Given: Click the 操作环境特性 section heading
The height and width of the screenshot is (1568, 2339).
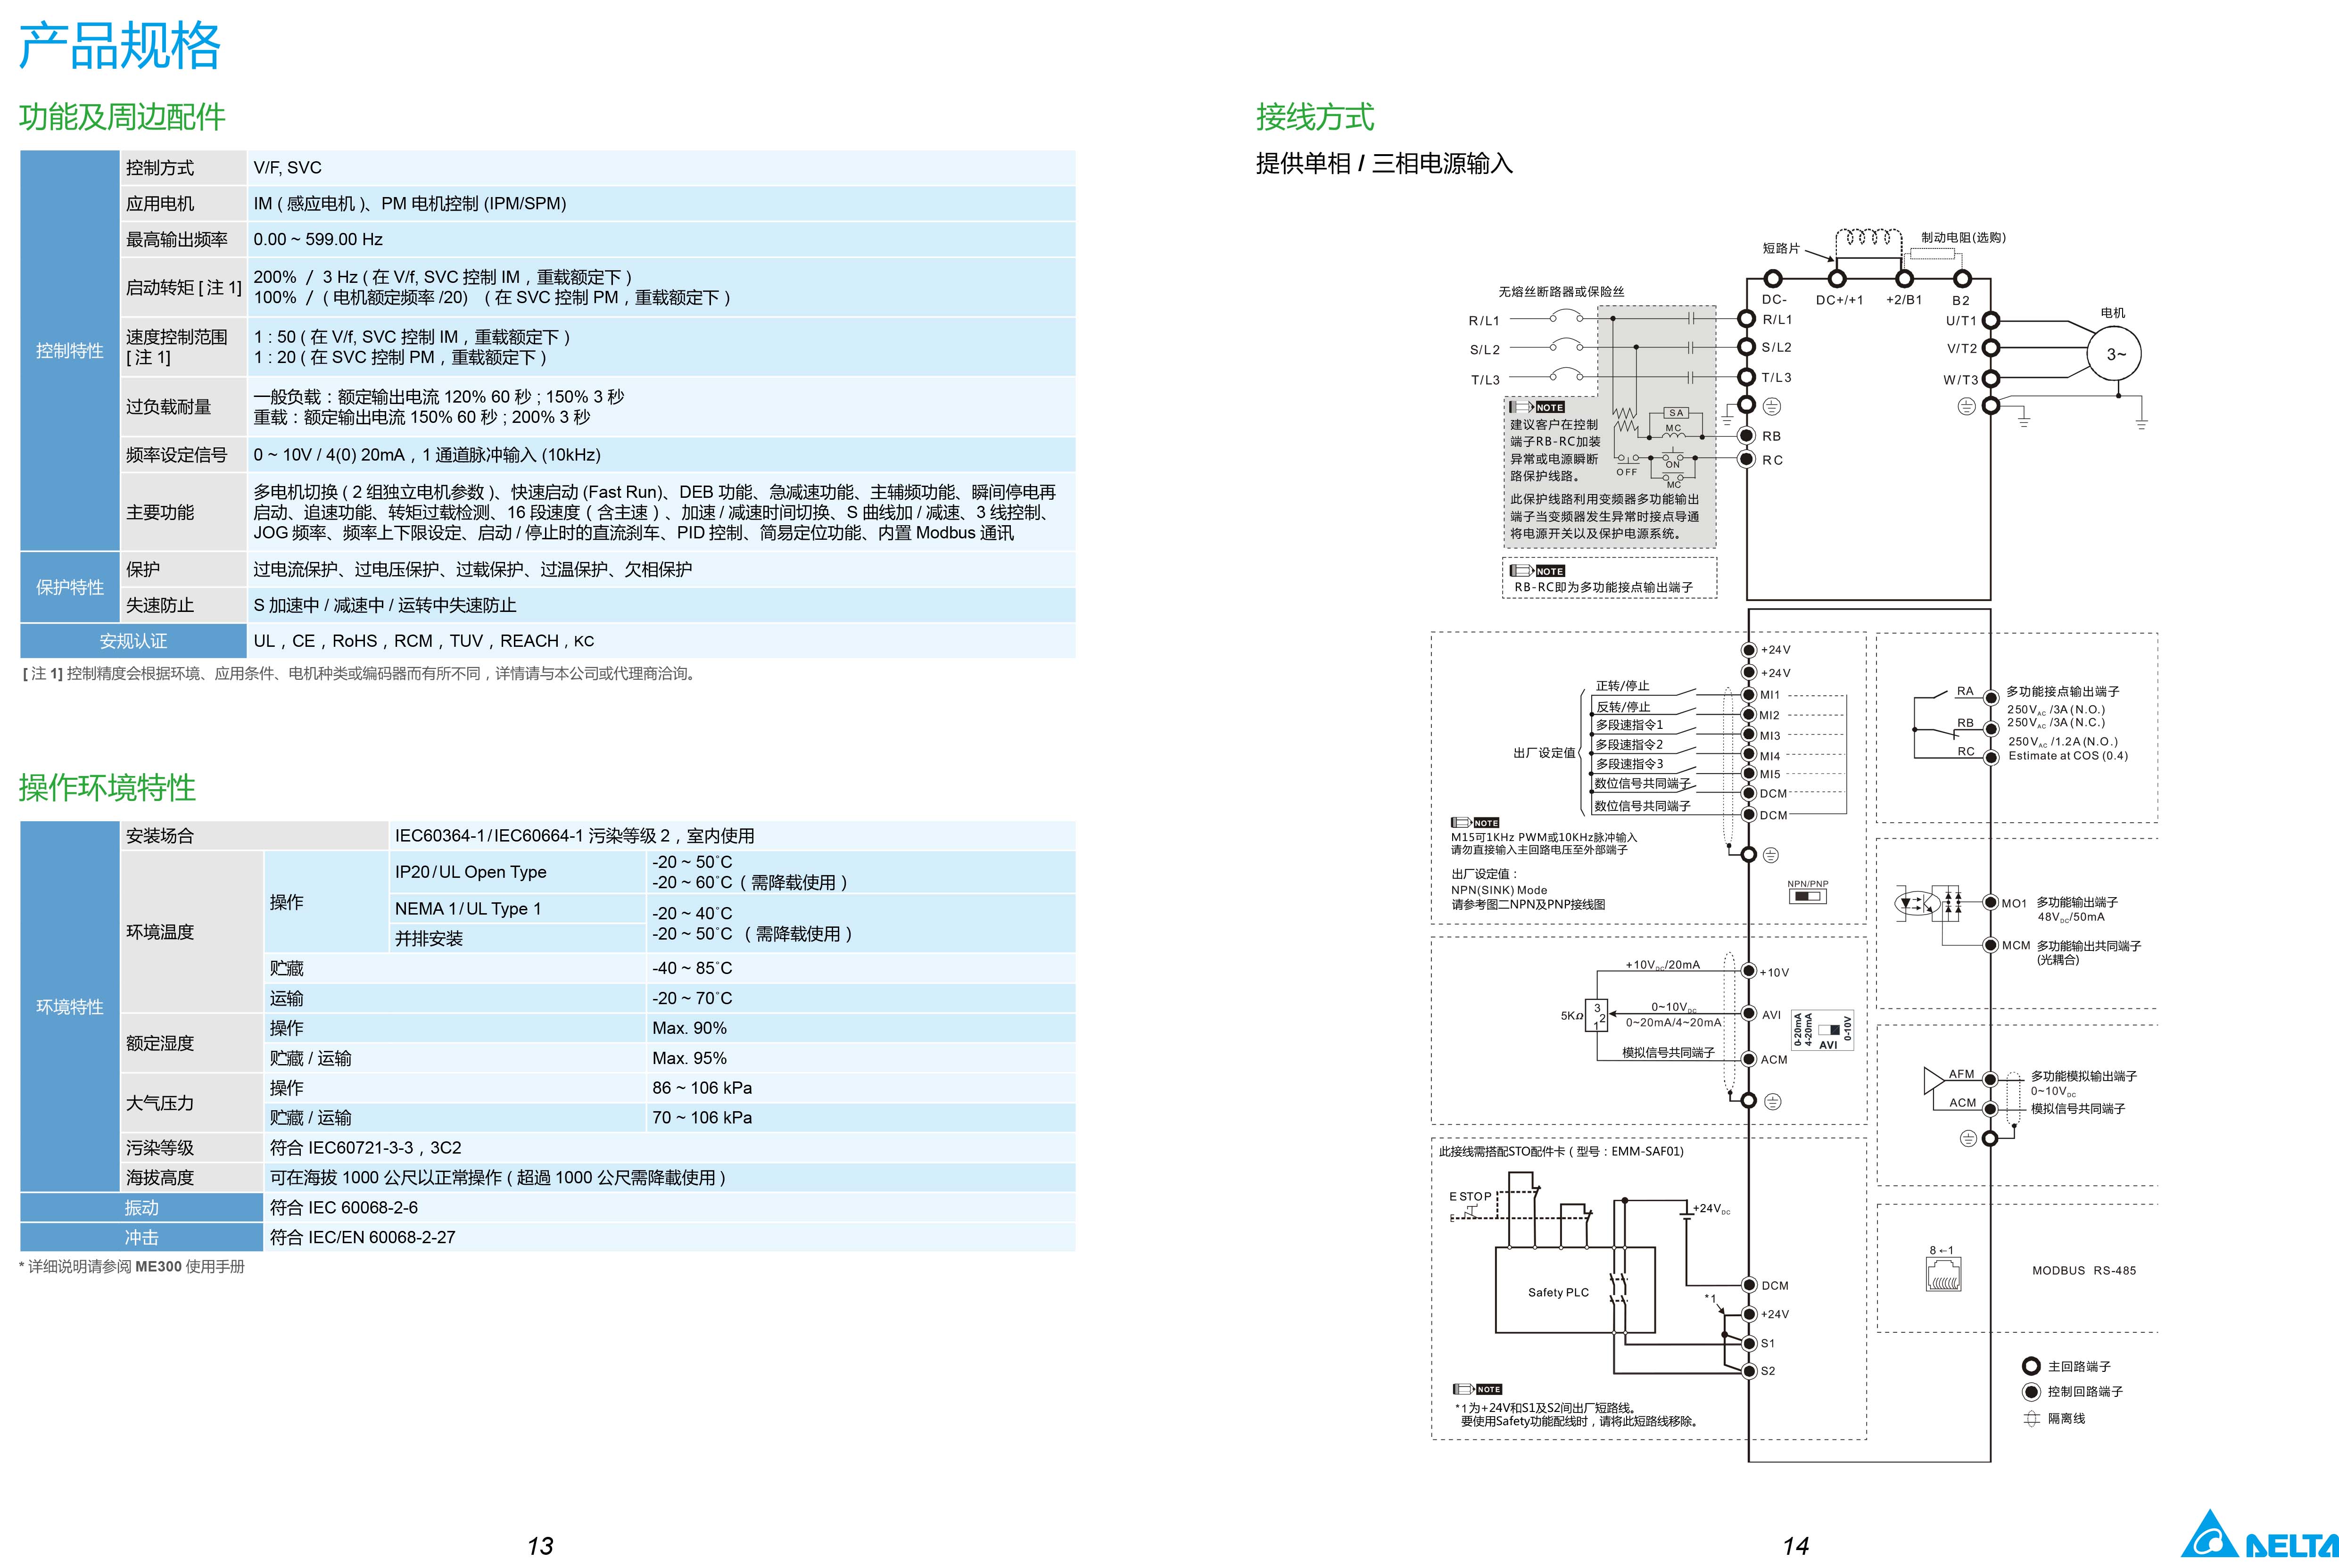Looking at the screenshot, I should coord(107,788).
